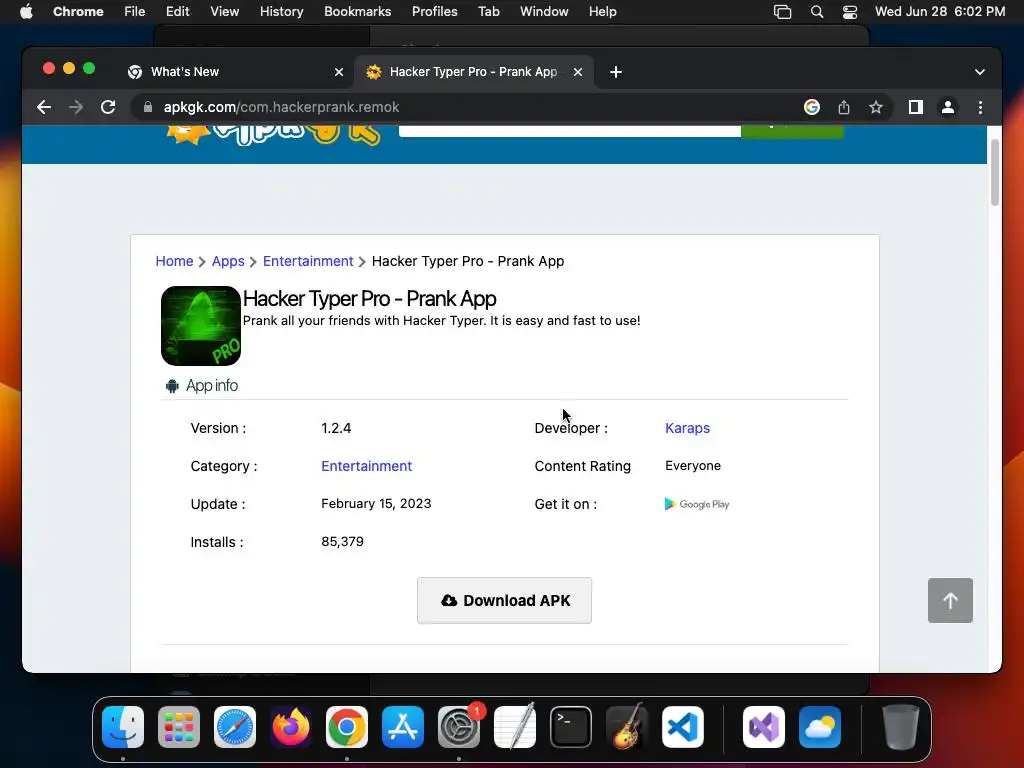1024x768 pixels.
Task: Open System Settings from the Dock
Action: [x=459, y=727]
